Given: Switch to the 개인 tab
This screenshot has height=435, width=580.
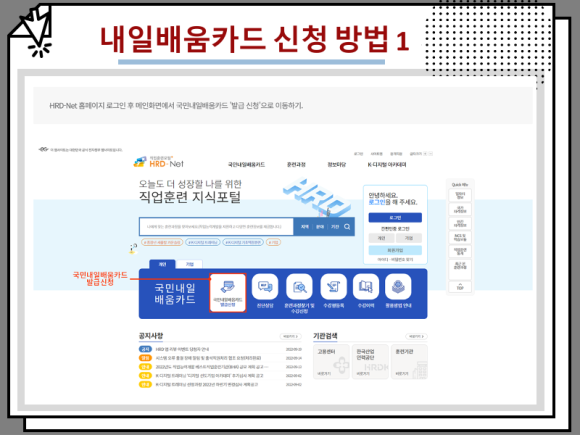Looking at the screenshot, I should click(x=162, y=264).
